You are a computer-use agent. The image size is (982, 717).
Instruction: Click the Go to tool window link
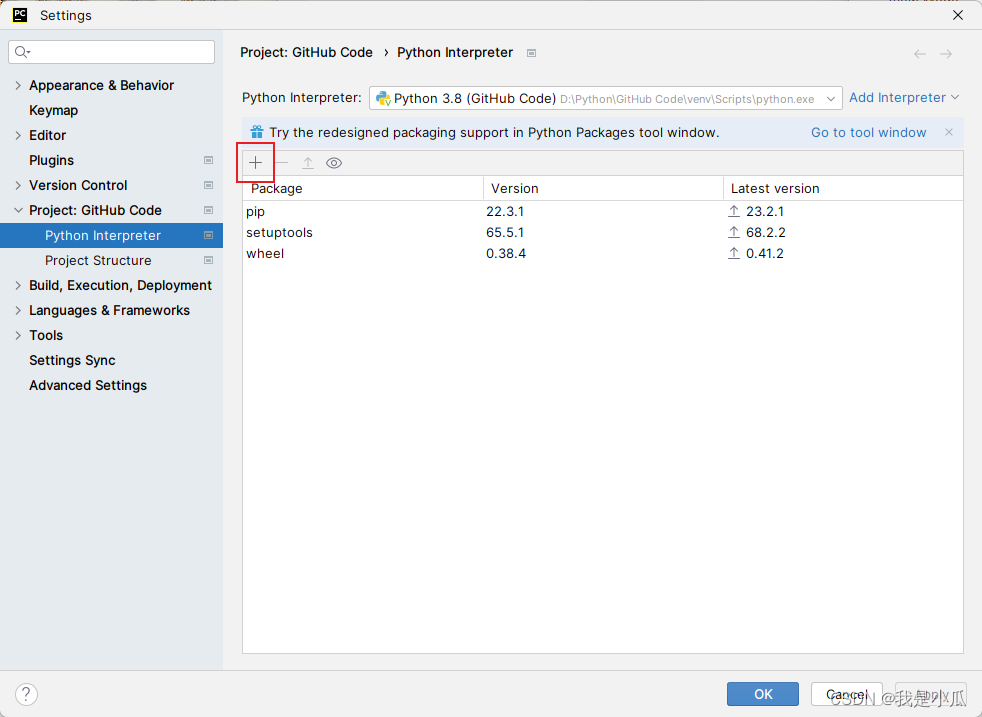click(x=868, y=132)
